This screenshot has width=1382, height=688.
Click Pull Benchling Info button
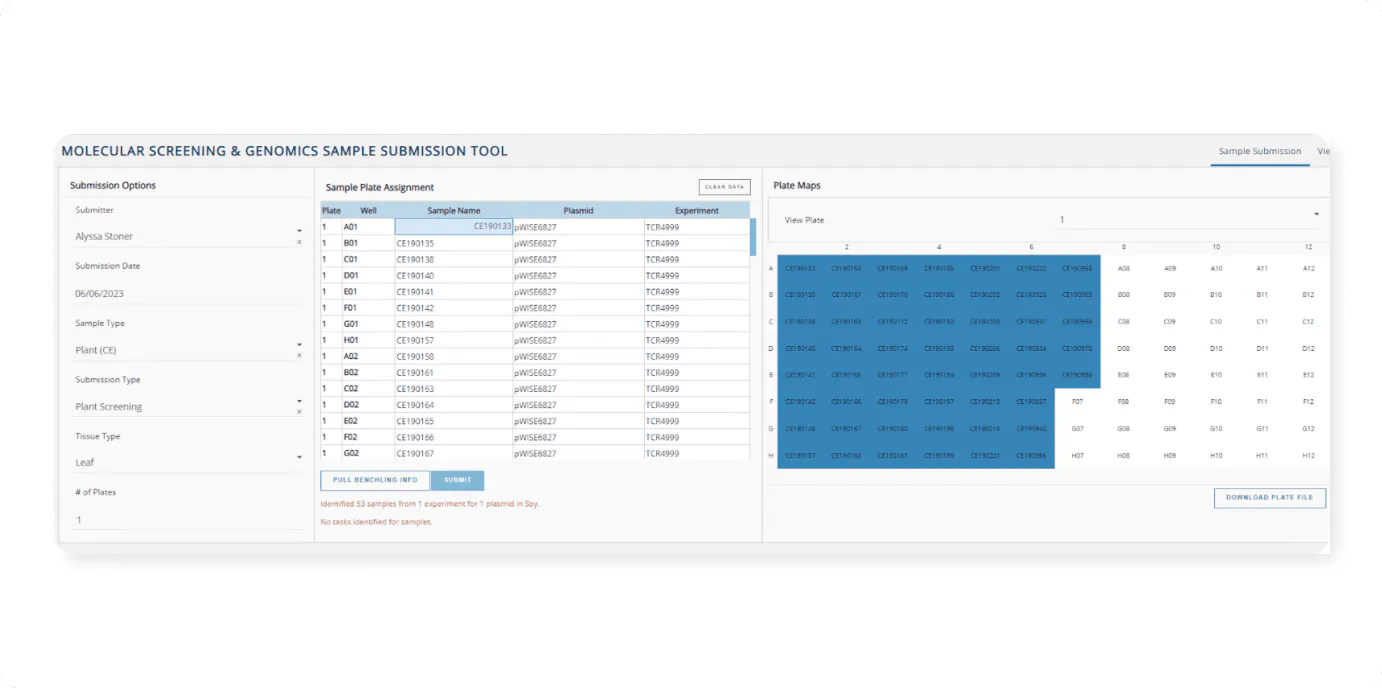(375, 480)
